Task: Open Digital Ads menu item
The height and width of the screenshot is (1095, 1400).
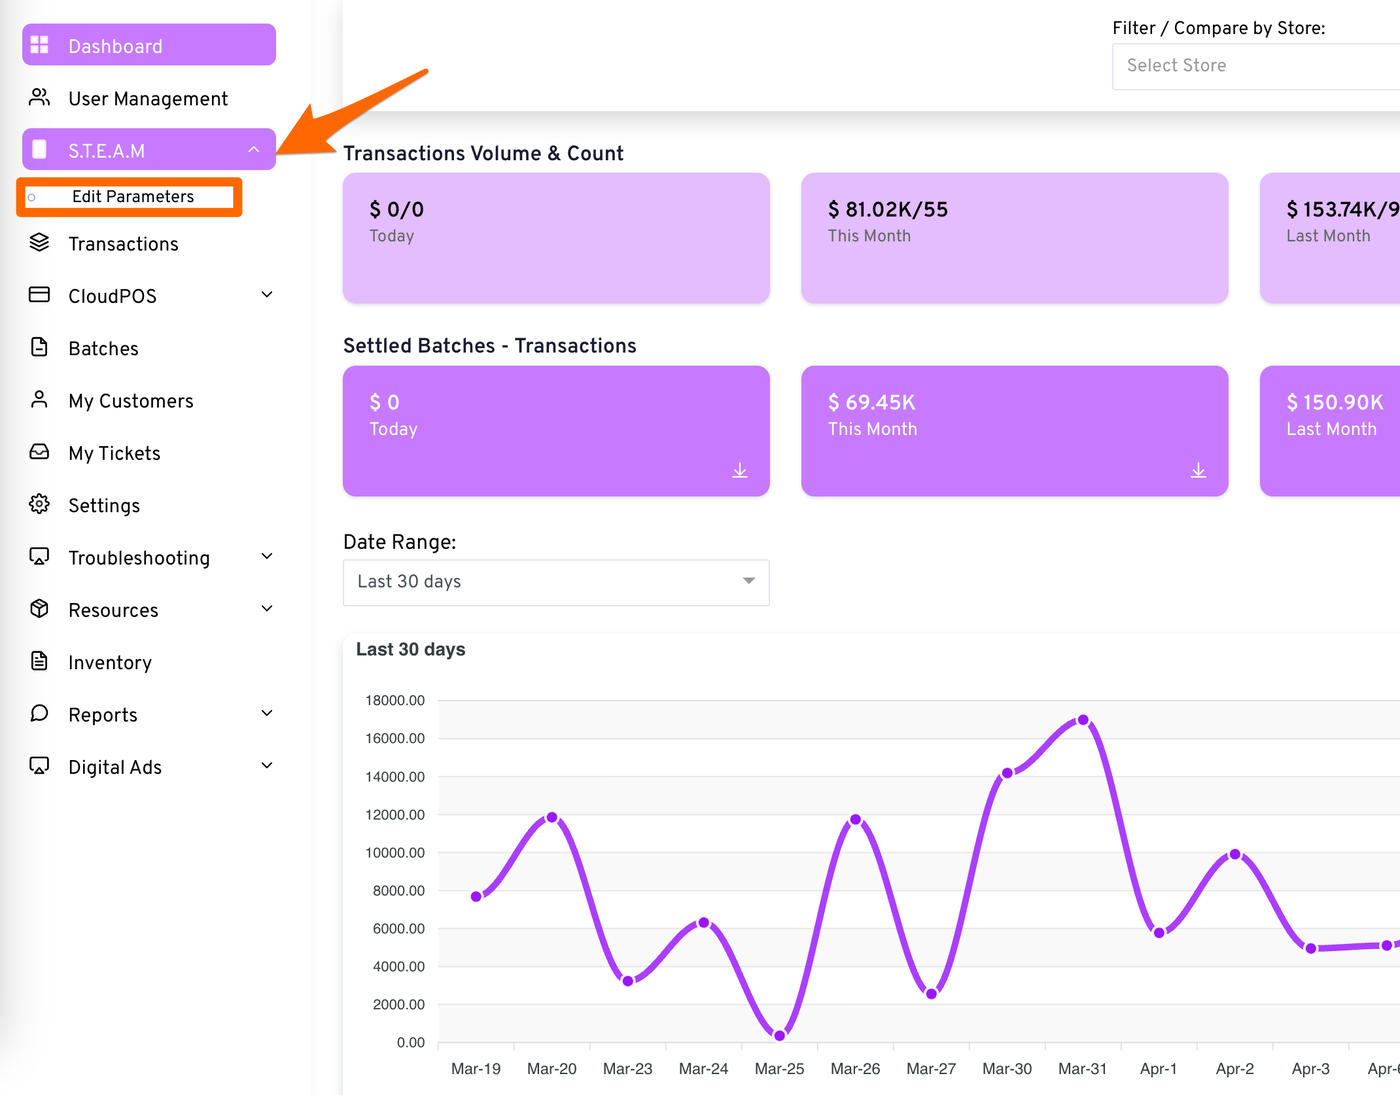Action: click(x=115, y=767)
